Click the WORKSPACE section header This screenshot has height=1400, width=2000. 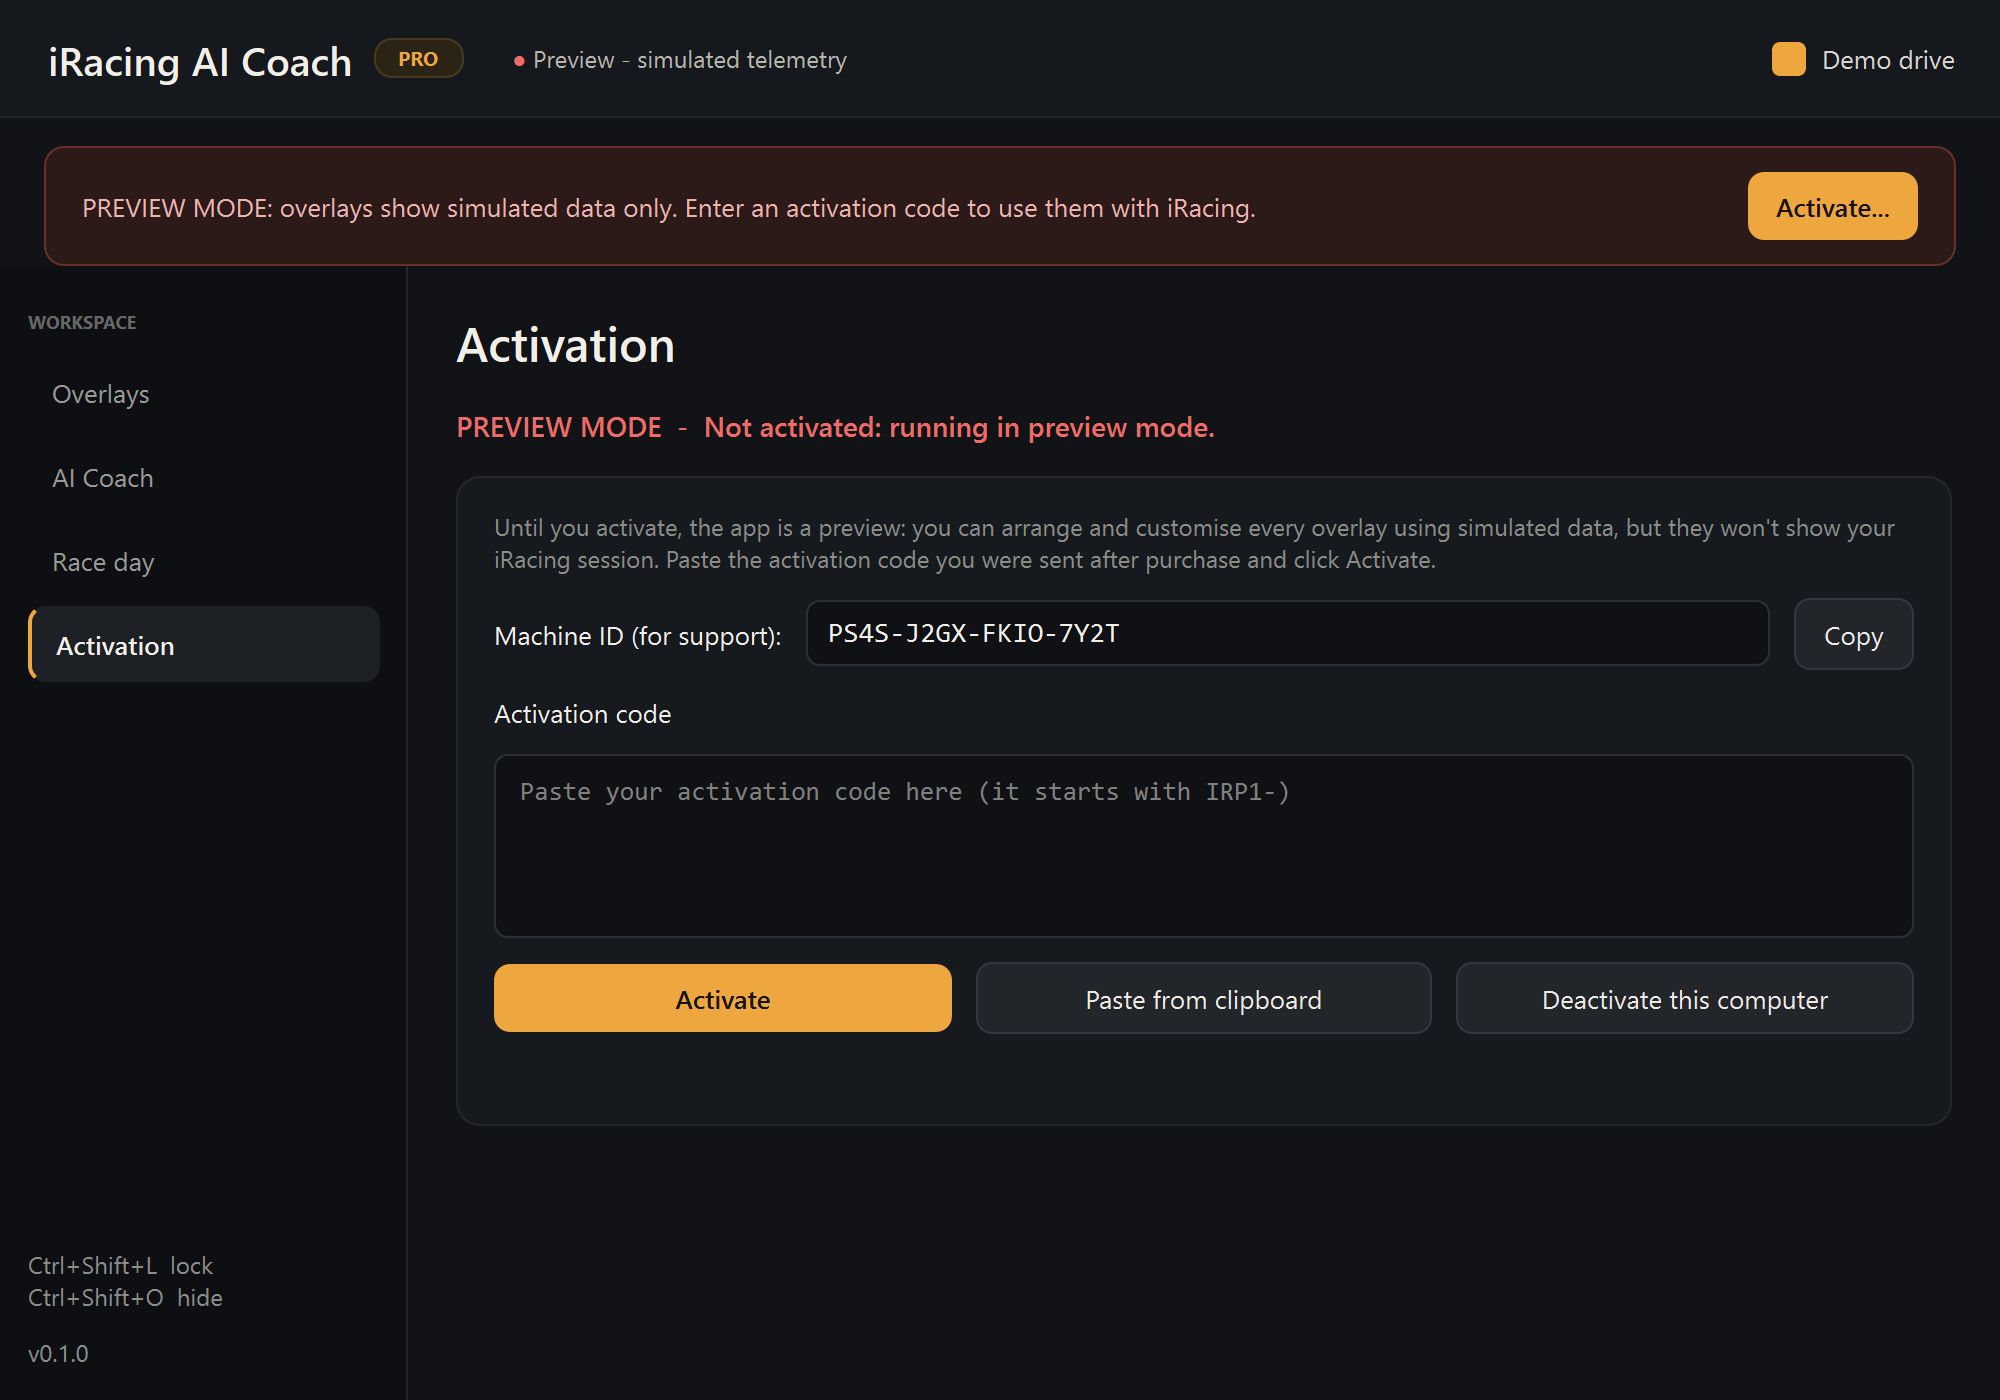[82, 323]
